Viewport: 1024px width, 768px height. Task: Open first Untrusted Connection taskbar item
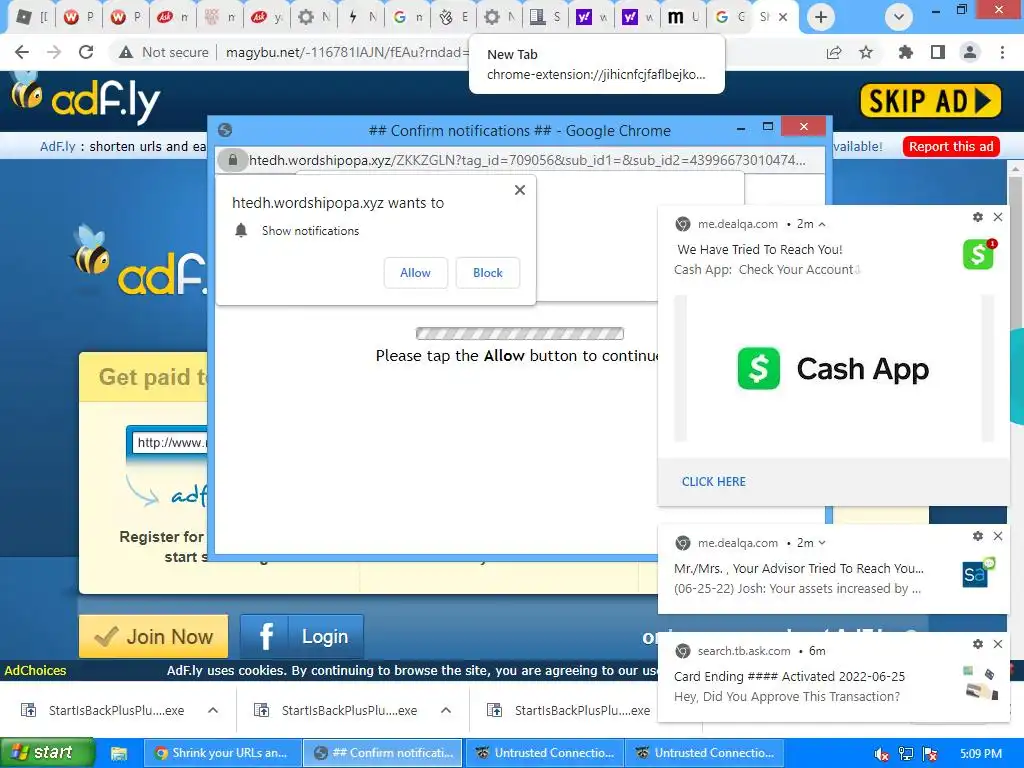[x=543, y=753]
